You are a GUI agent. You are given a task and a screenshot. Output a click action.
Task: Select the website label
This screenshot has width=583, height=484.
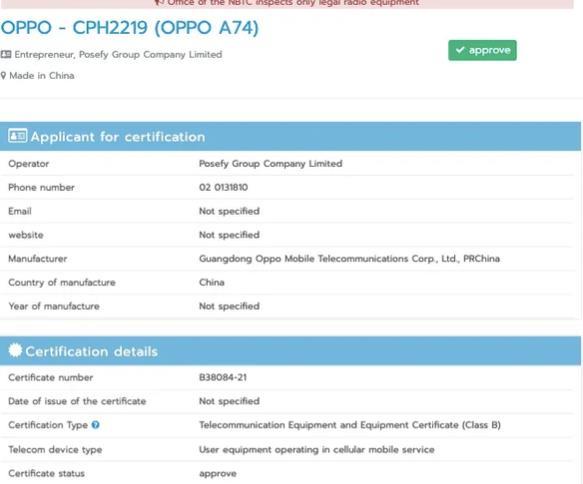click(26, 235)
